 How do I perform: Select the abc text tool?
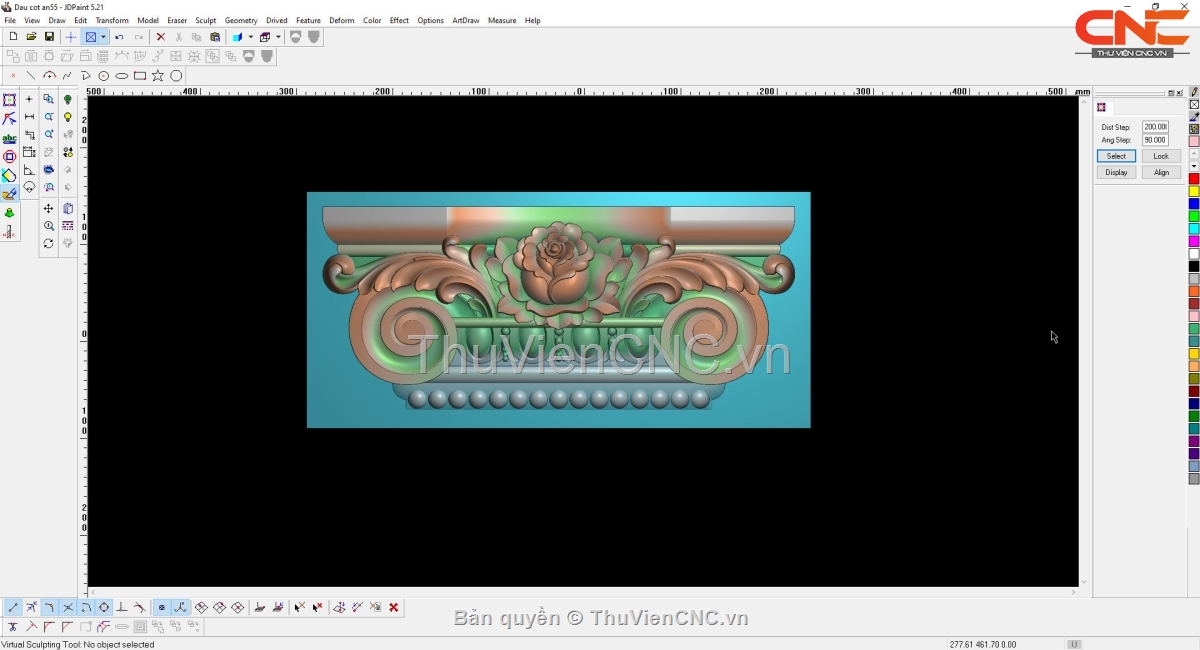point(9,139)
